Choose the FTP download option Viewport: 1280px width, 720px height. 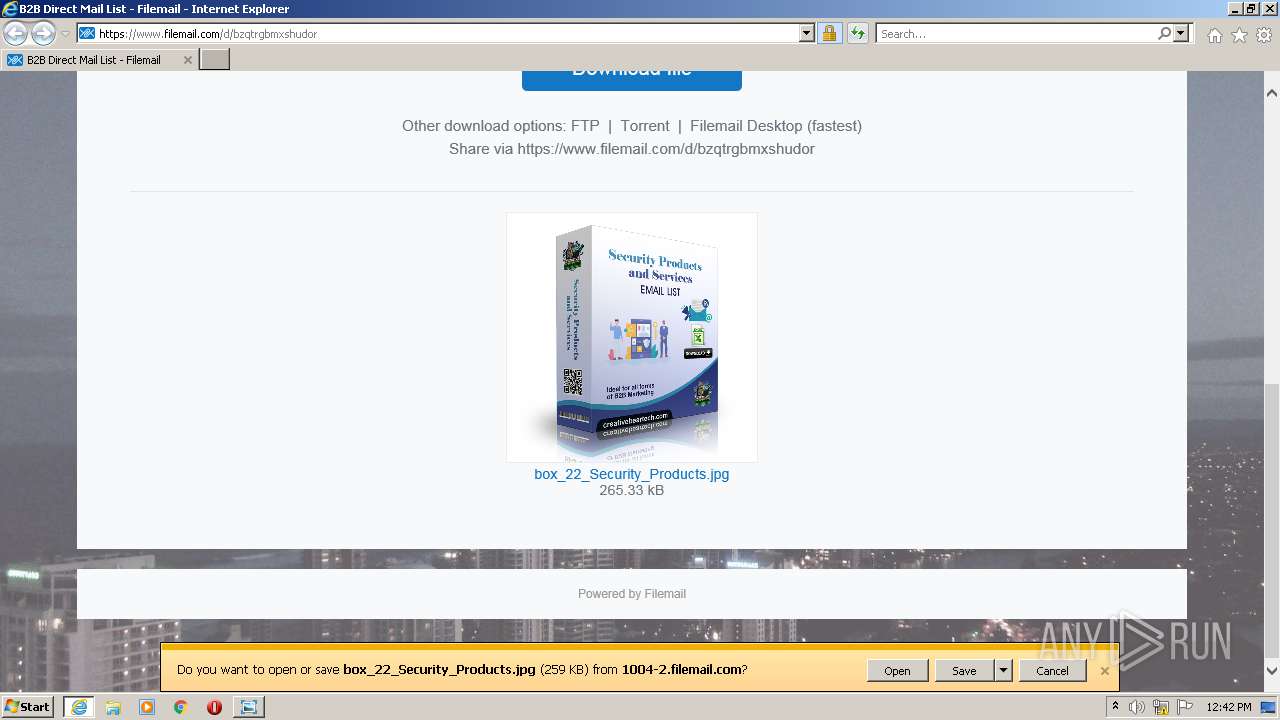point(585,126)
